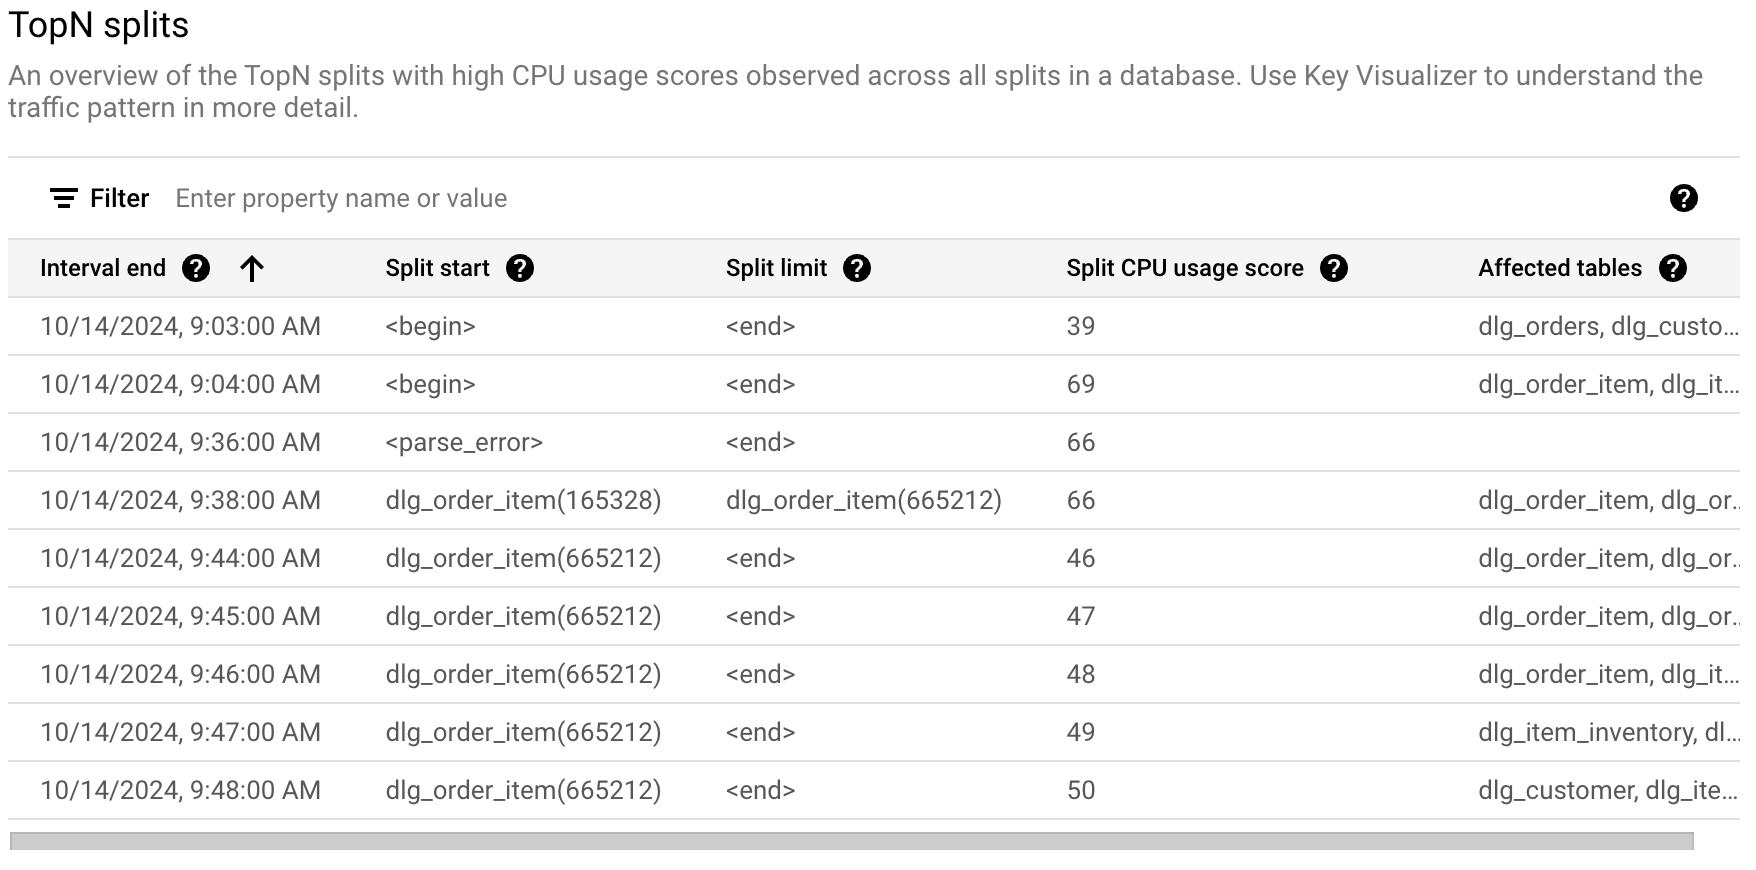The width and height of the screenshot is (1756, 870).
Task: Click the Split limit column header
Action: click(x=776, y=268)
